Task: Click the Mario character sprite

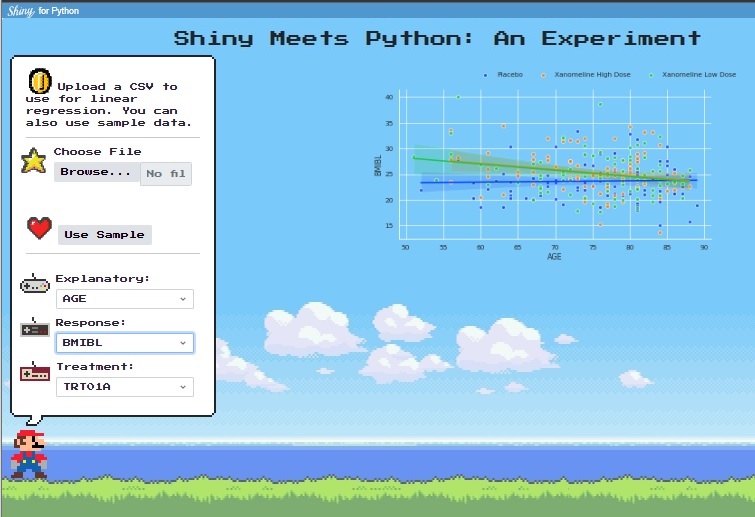Action: tap(29, 454)
